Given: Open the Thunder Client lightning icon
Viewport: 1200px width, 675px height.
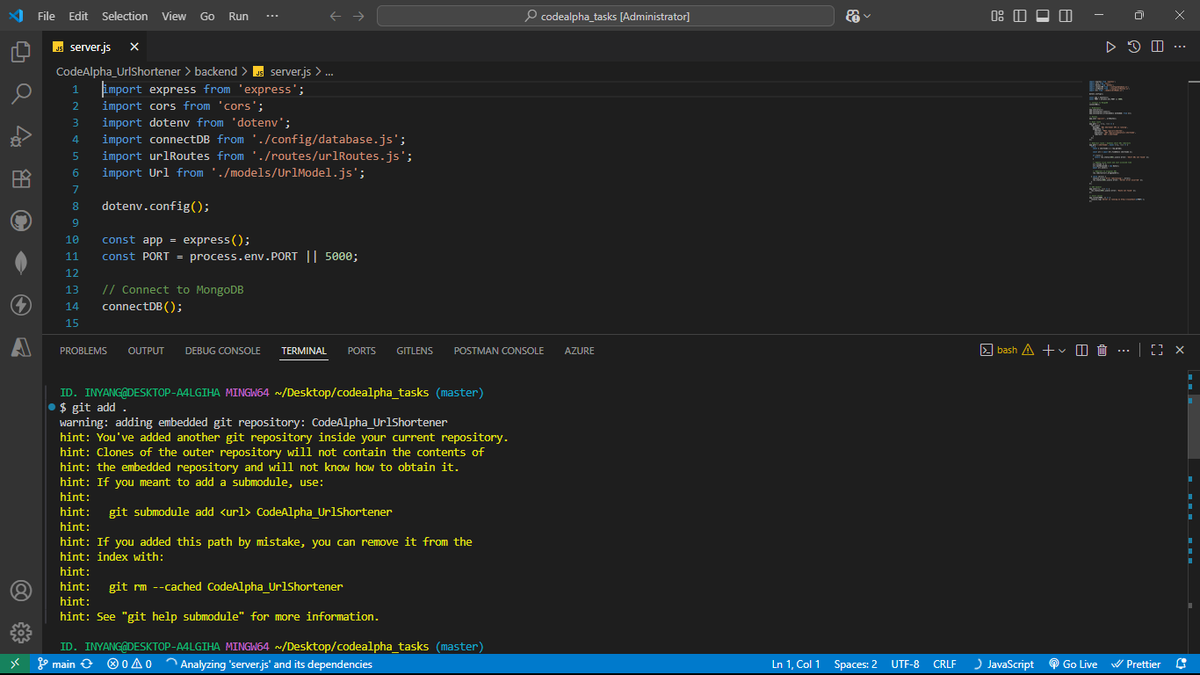Looking at the screenshot, I should pos(21,305).
